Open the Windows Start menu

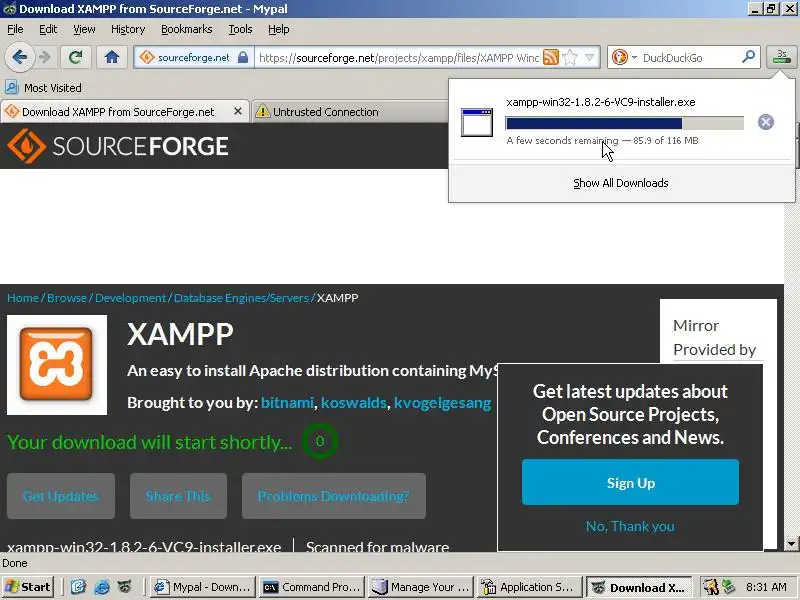[x=28, y=587]
